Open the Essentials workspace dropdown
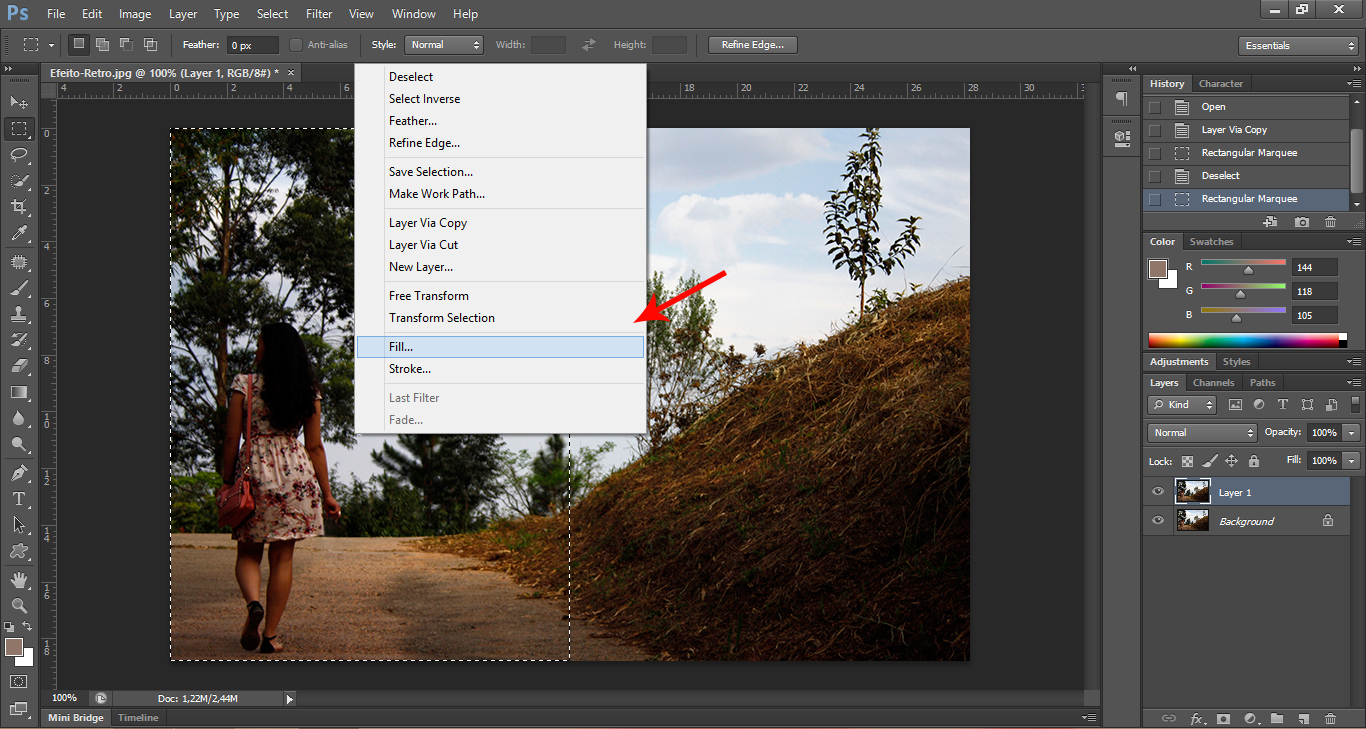The width and height of the screenshot is (1366, 729). coord(1297,46)
